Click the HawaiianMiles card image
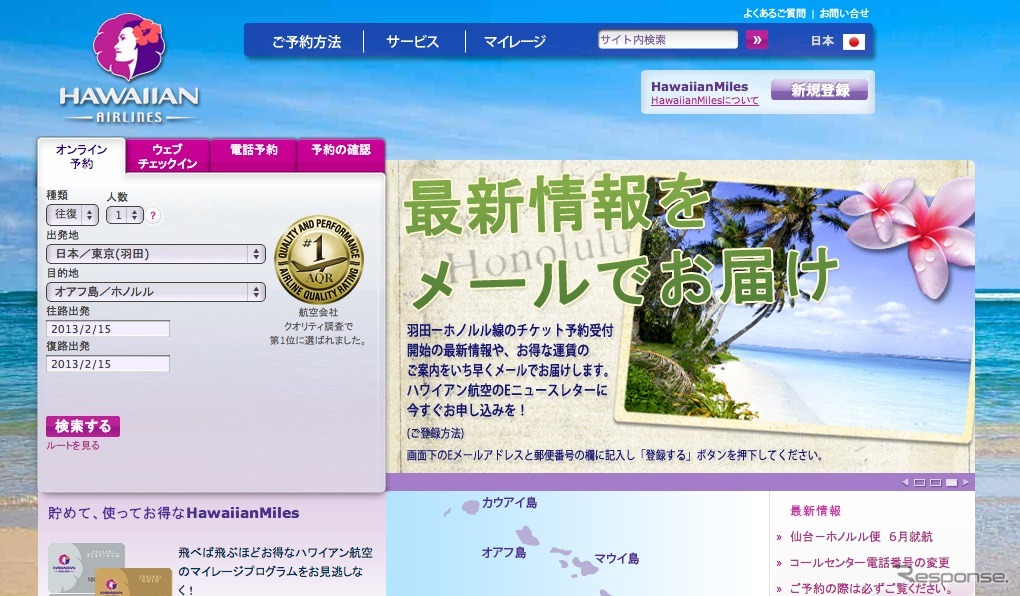The width and height of the screenshot is (1020, 596). 109,569
